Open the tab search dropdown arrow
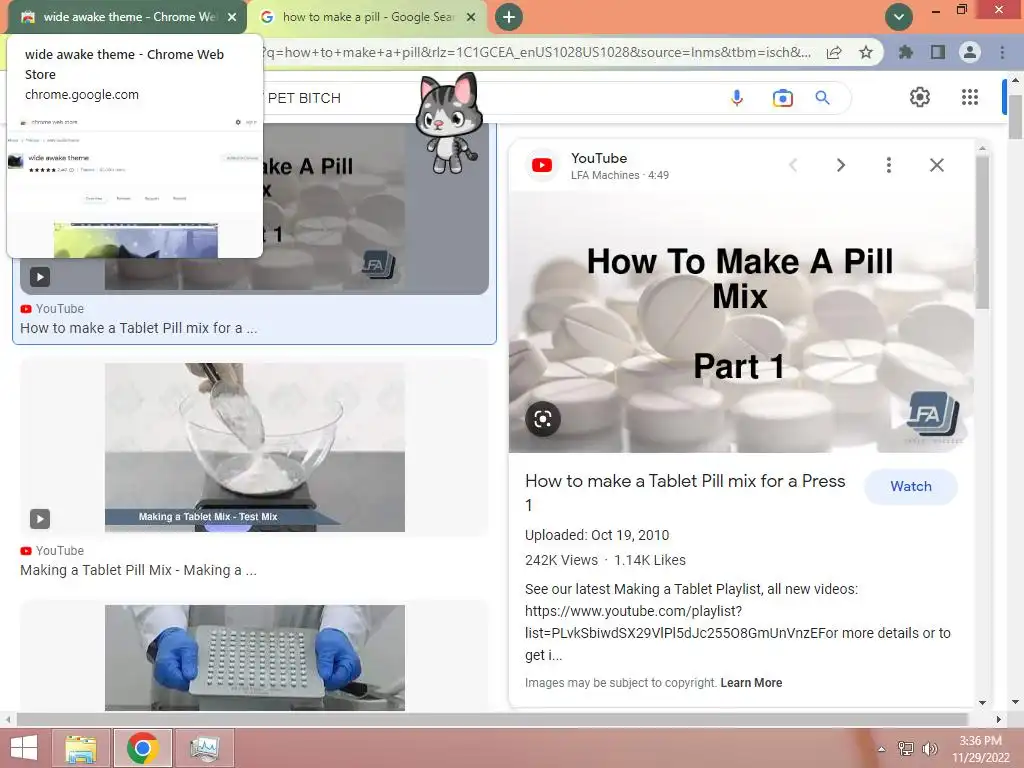Image resolution: width=1024 pixels, height=768 pixels. coord(899,17)
